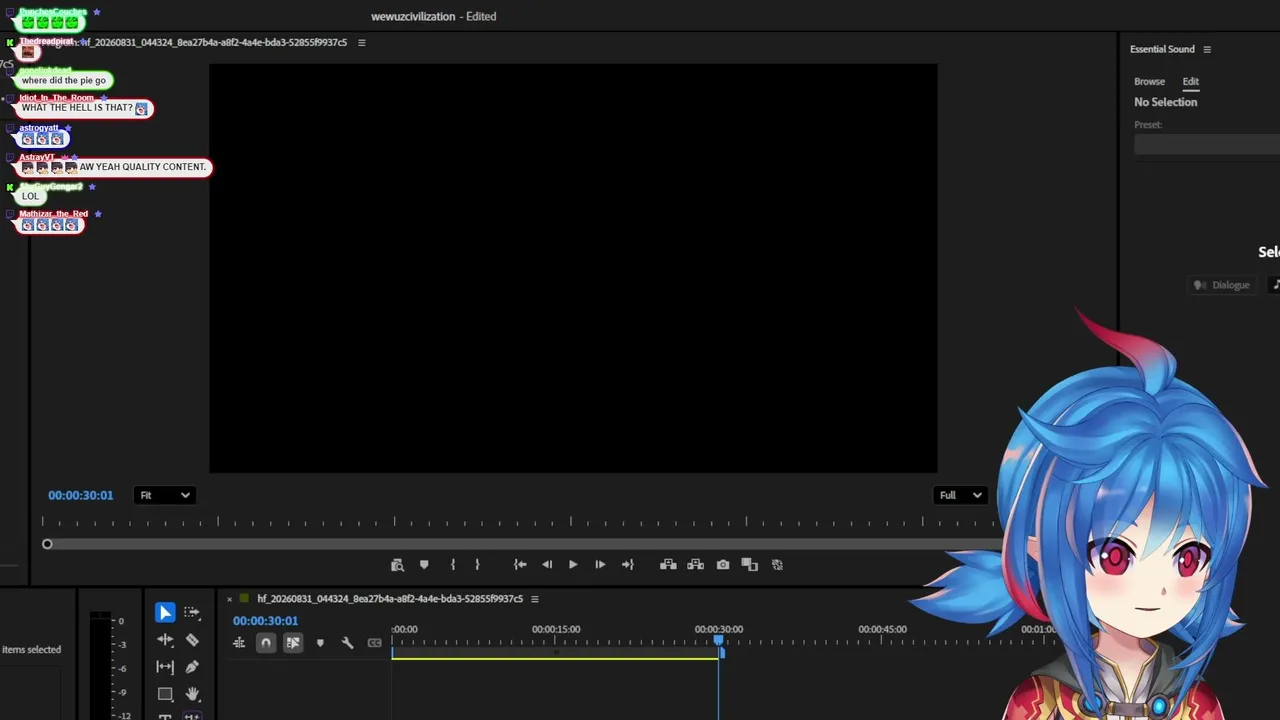Export a frame with the camera icon
The image size is (1280, 720).
click(723, 565)
